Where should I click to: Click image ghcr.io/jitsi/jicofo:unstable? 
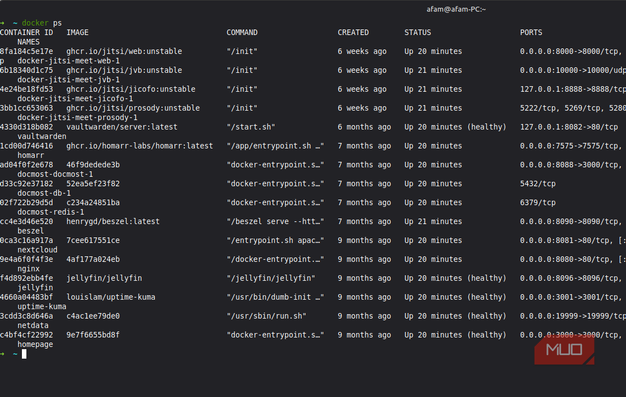point(131,89)
